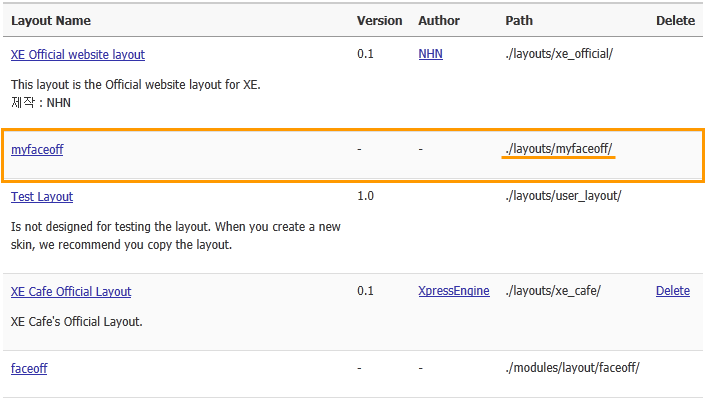Open the faceoff layout link
Viewport: 708px width, 403px height.
point(29,368)
